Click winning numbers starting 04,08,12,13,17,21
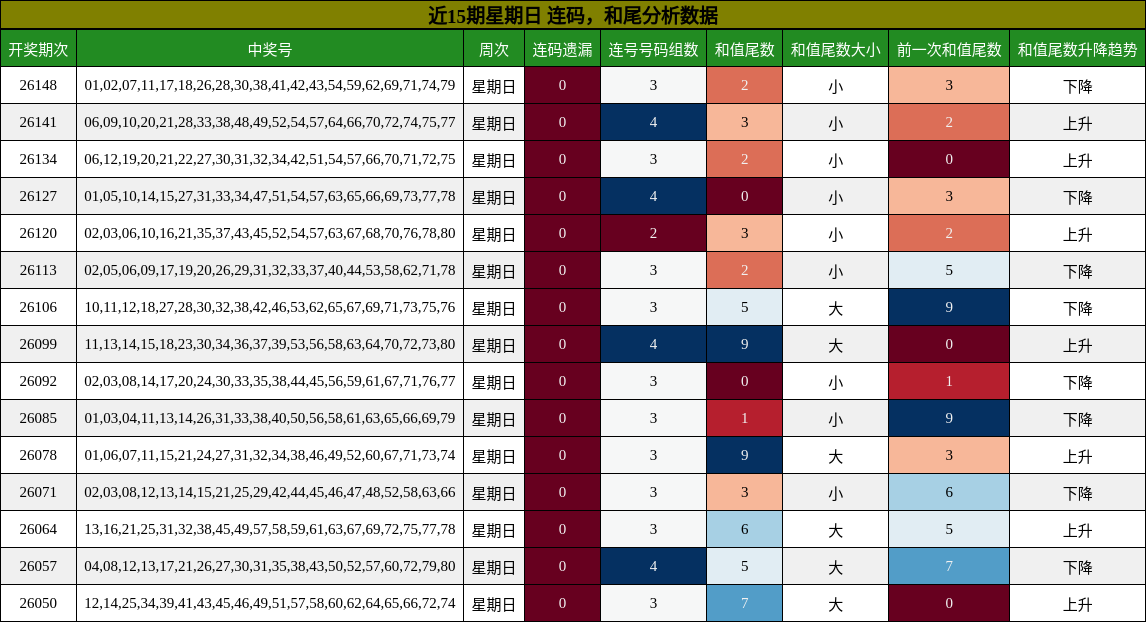This screenshot has height=622, width=1146. pos(270,566)
